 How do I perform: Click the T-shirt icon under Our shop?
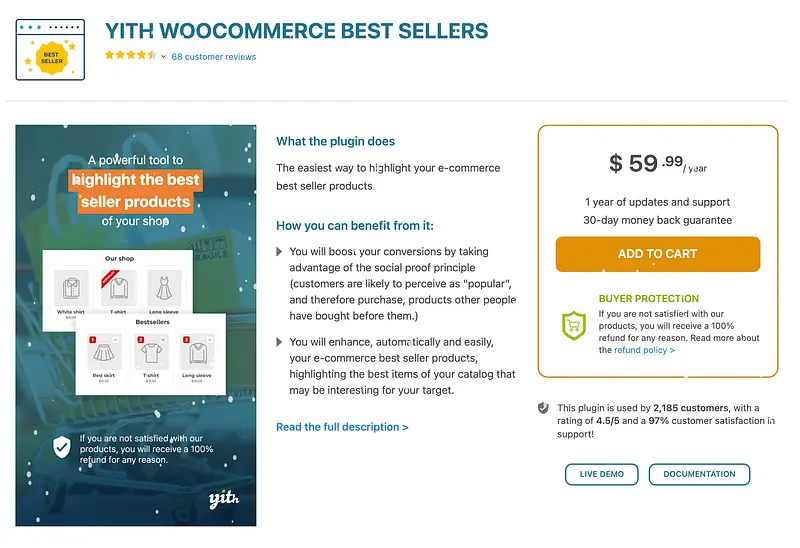(117, 287)
